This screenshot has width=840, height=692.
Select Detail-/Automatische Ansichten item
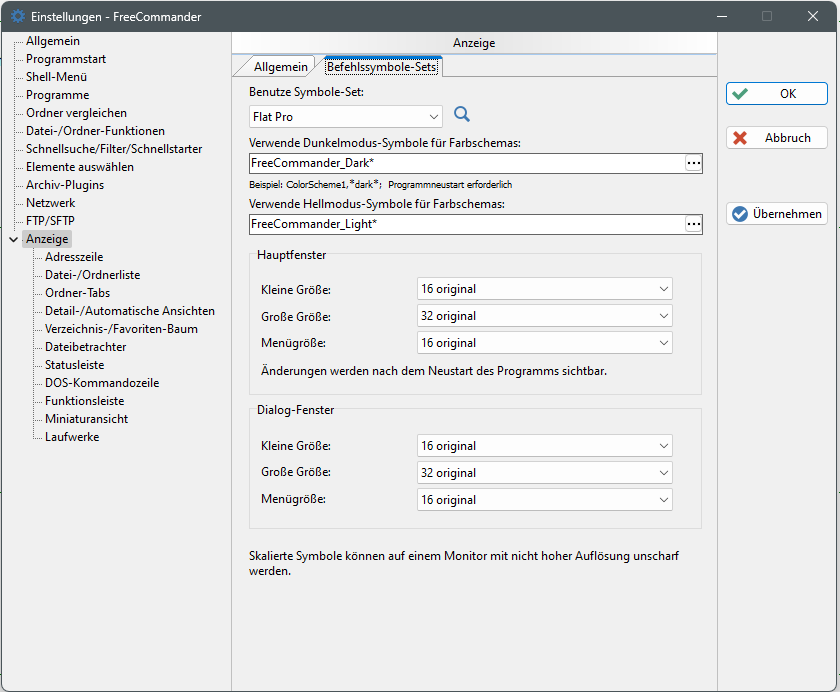point(130,311)
